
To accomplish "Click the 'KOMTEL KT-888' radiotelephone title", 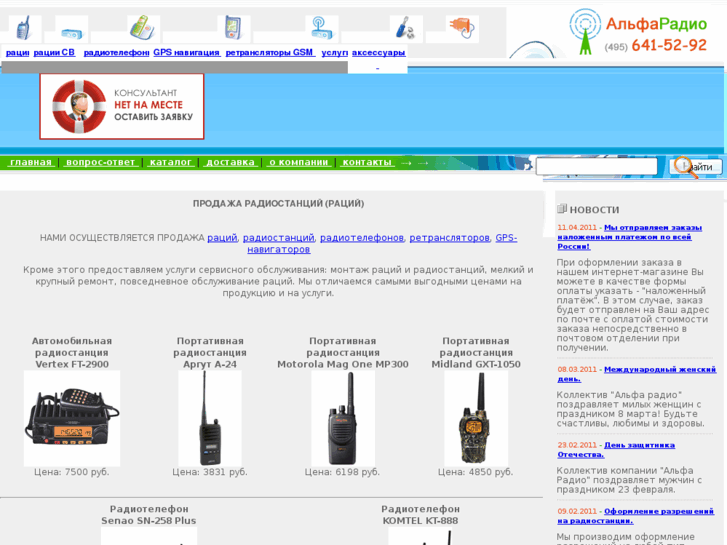I will coord(420,520).
